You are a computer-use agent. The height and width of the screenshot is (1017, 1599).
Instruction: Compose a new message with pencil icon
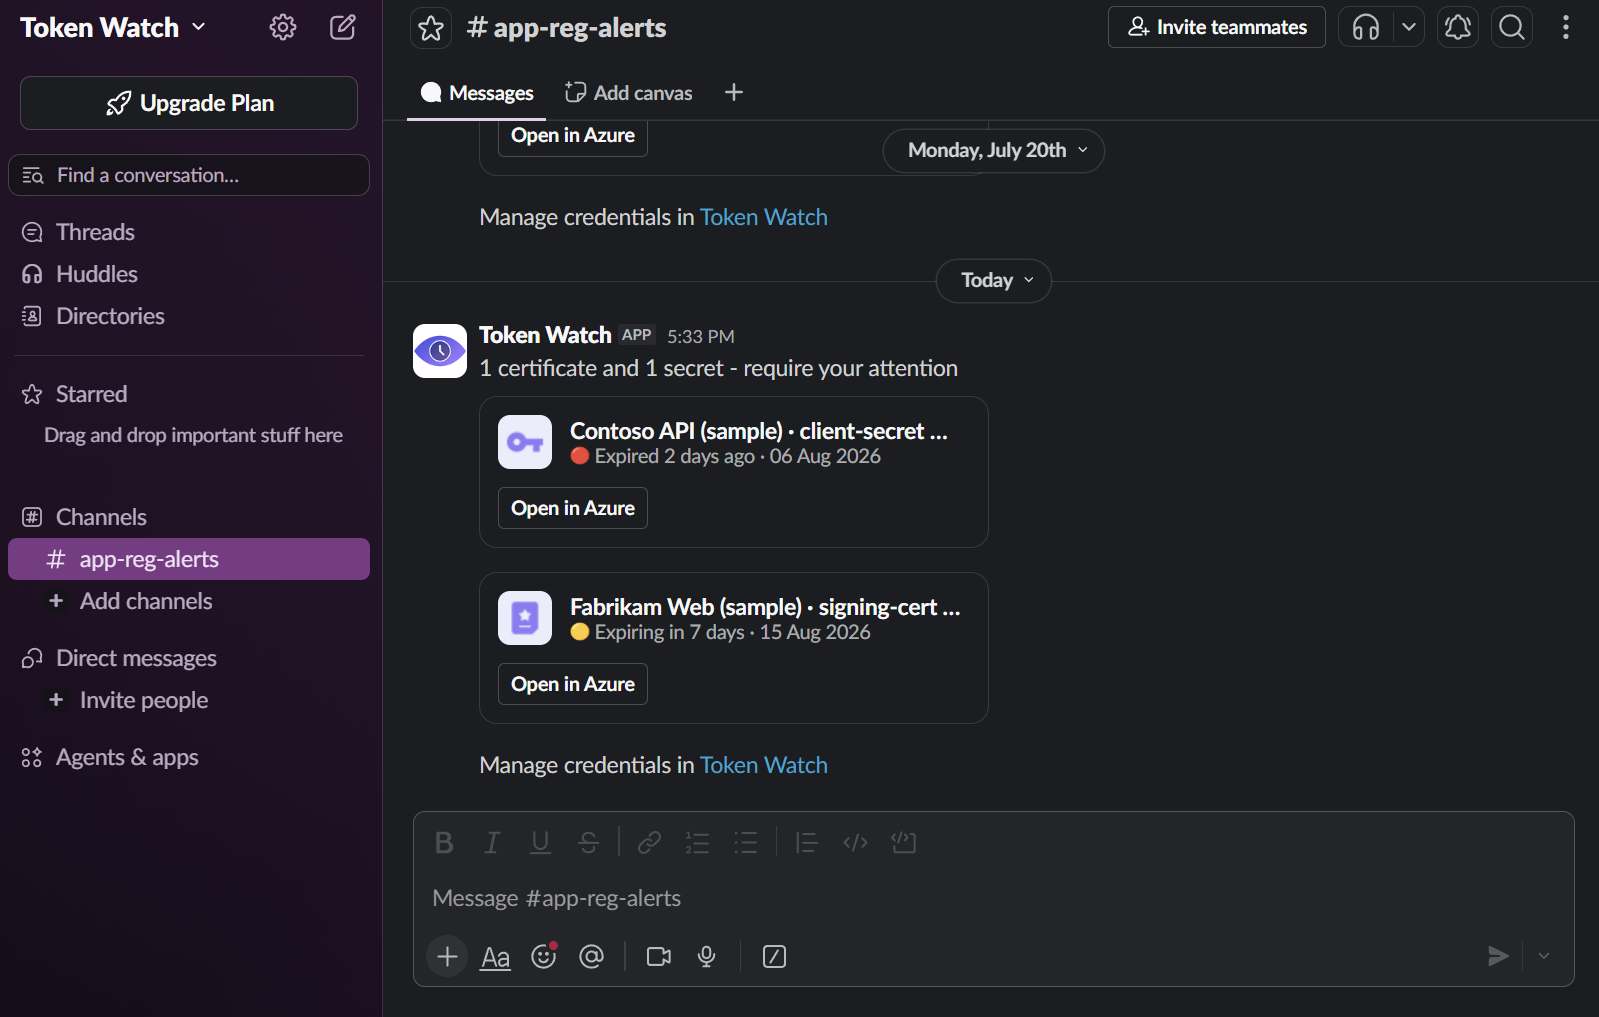click(x=343, y=27)
